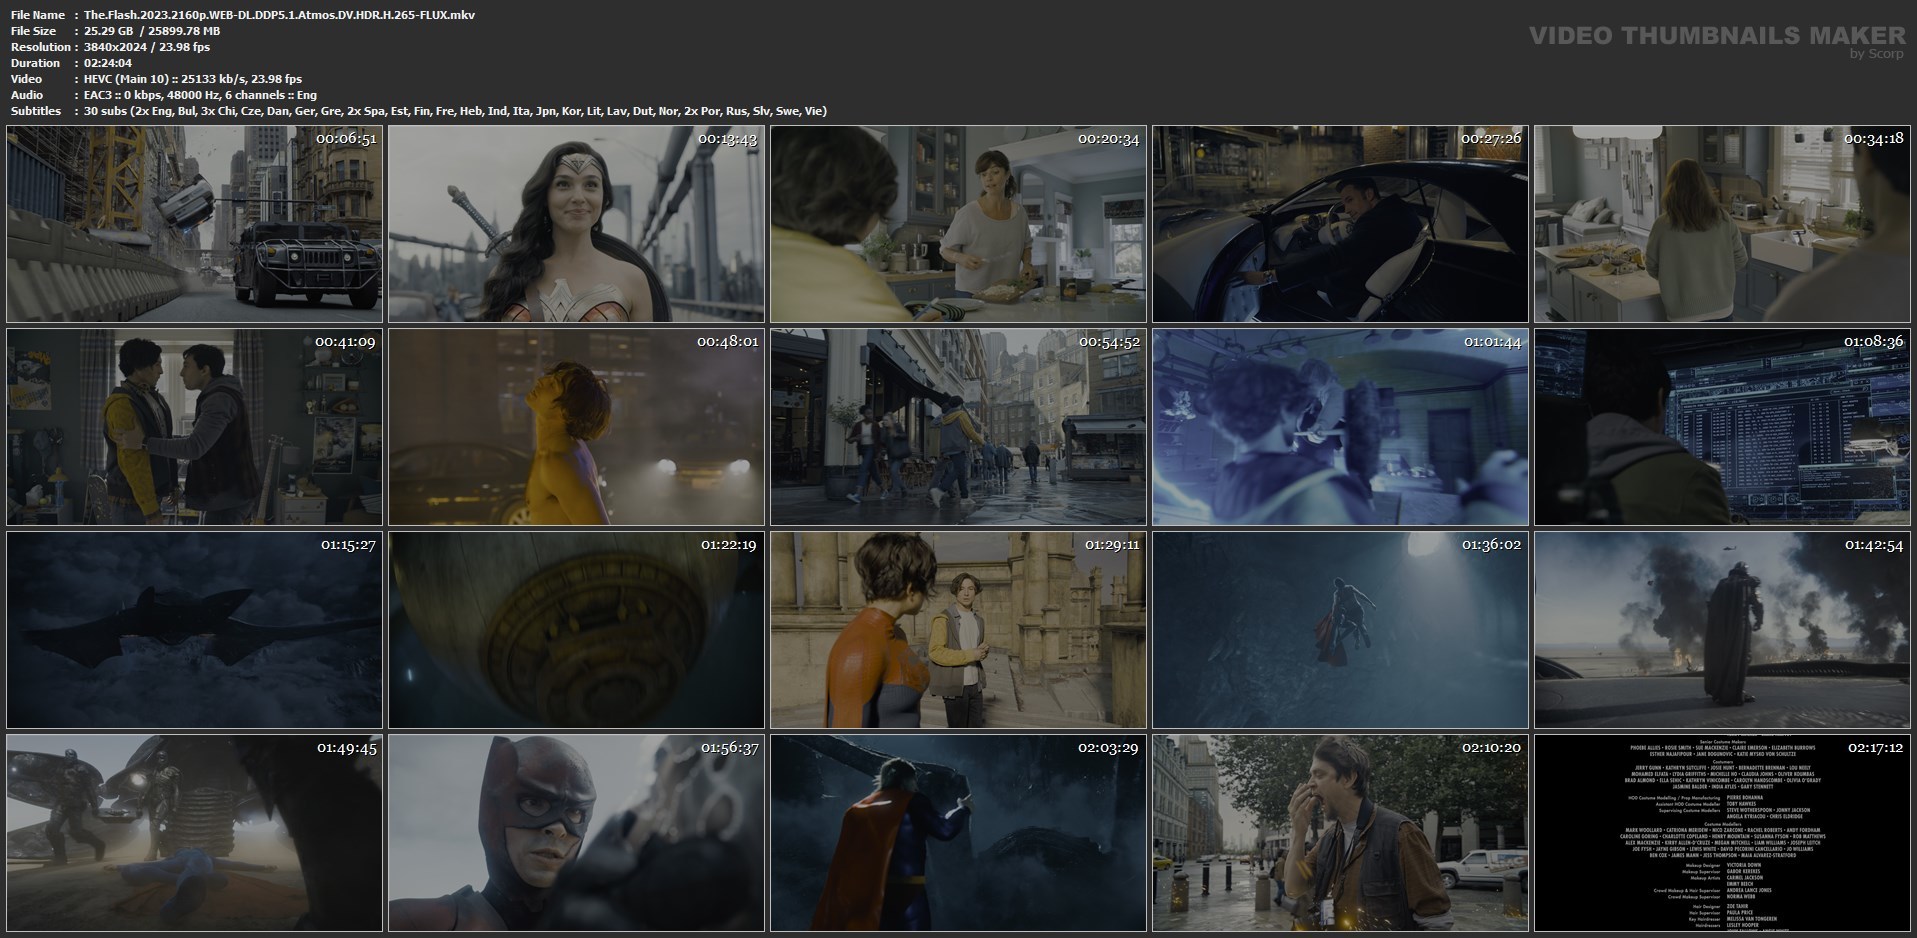Open the car thumbnail at 00:27:26
Viewport: 1917px width, 938px height.
[x=1340, y=224]
